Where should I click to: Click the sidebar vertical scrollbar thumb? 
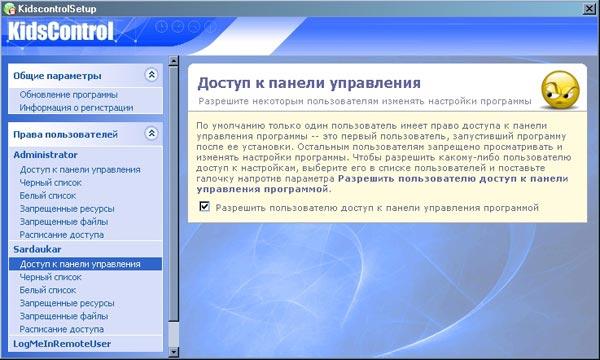pyautogui.click(x=173, y=193)
